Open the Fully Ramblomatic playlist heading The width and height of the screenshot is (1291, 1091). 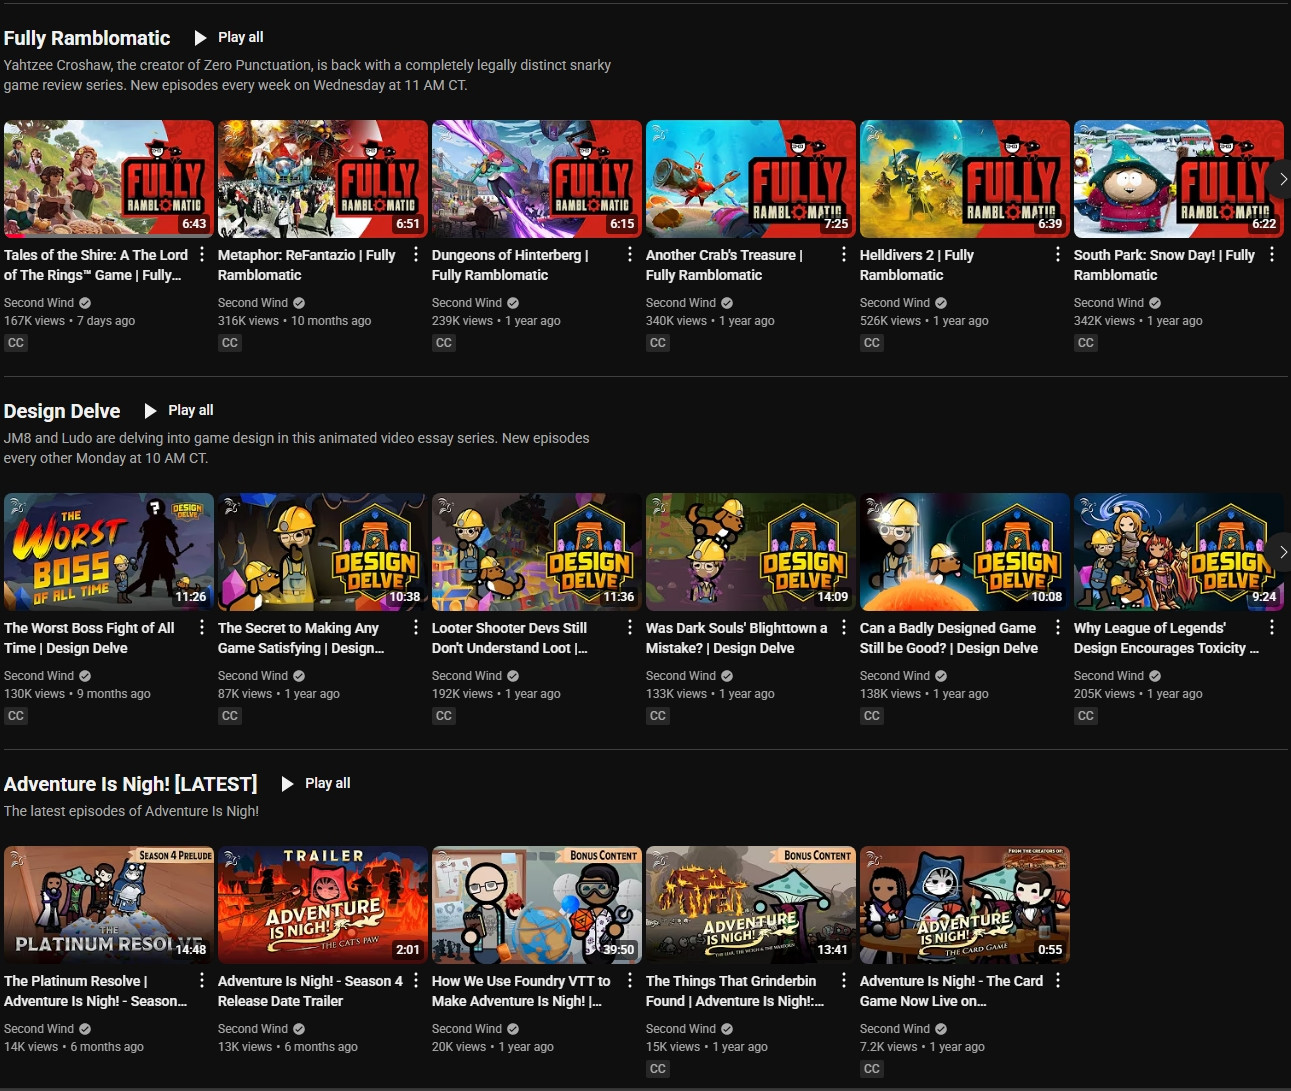point(87,38)
